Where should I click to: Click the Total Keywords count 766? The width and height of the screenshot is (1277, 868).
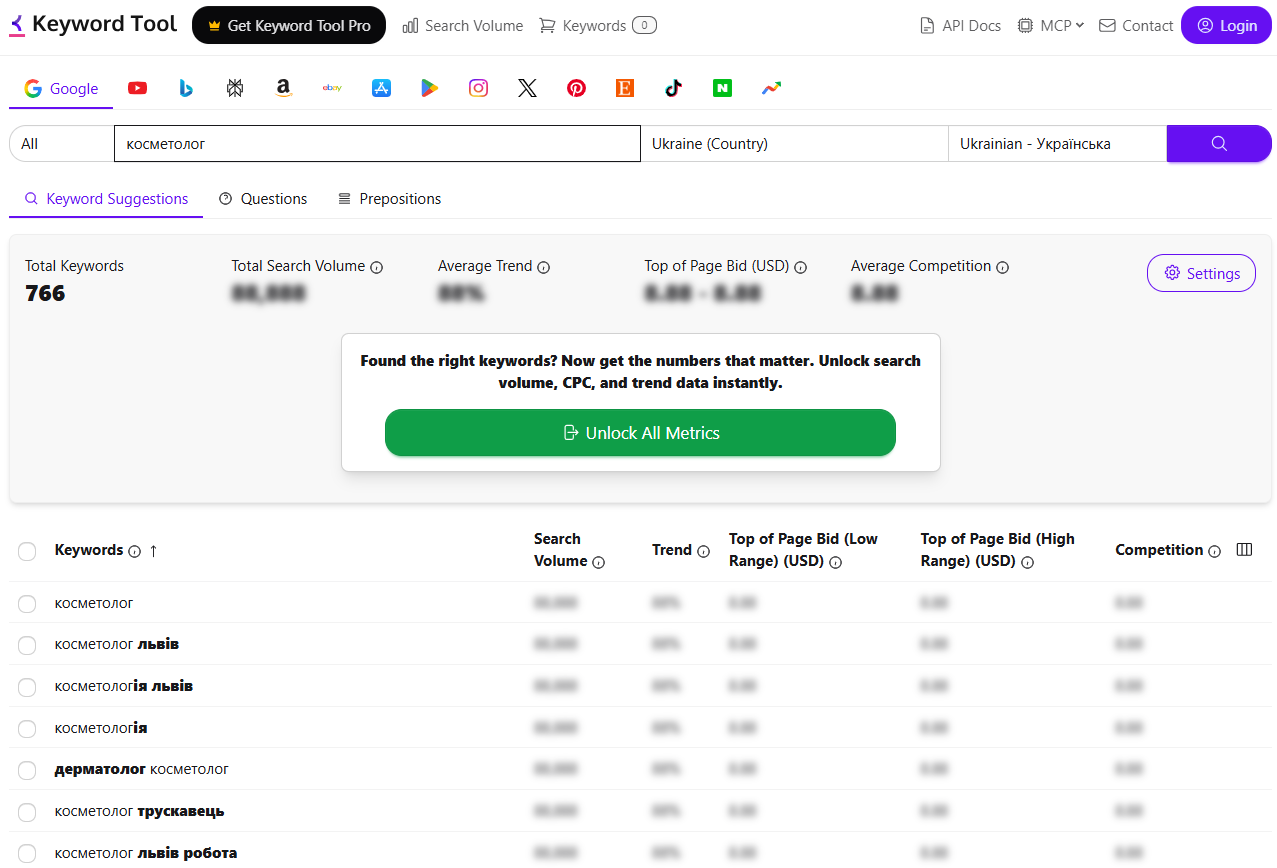[x=45, y=293]
